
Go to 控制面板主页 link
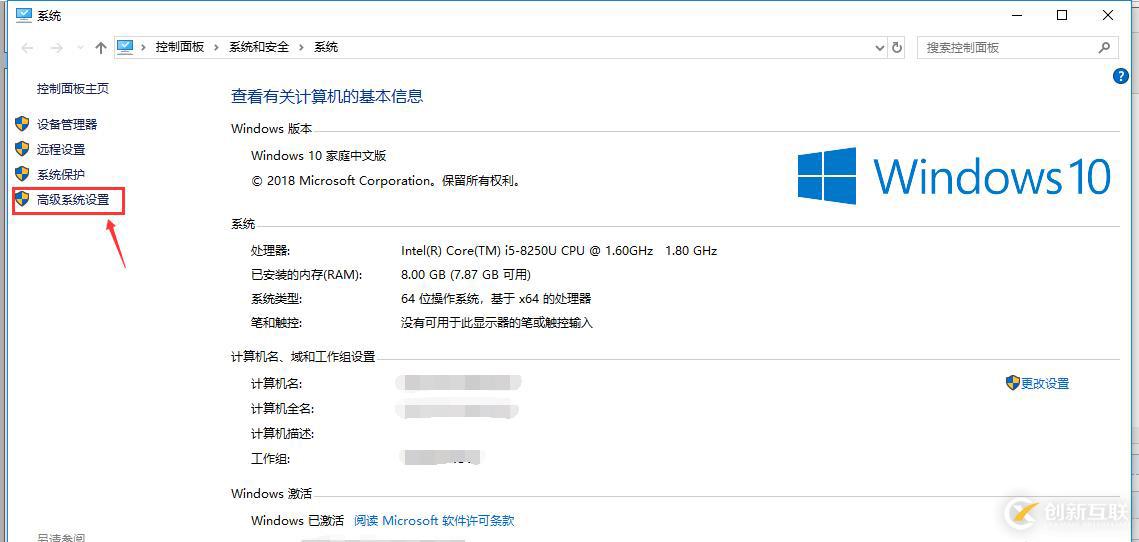(x=73, y=88)
